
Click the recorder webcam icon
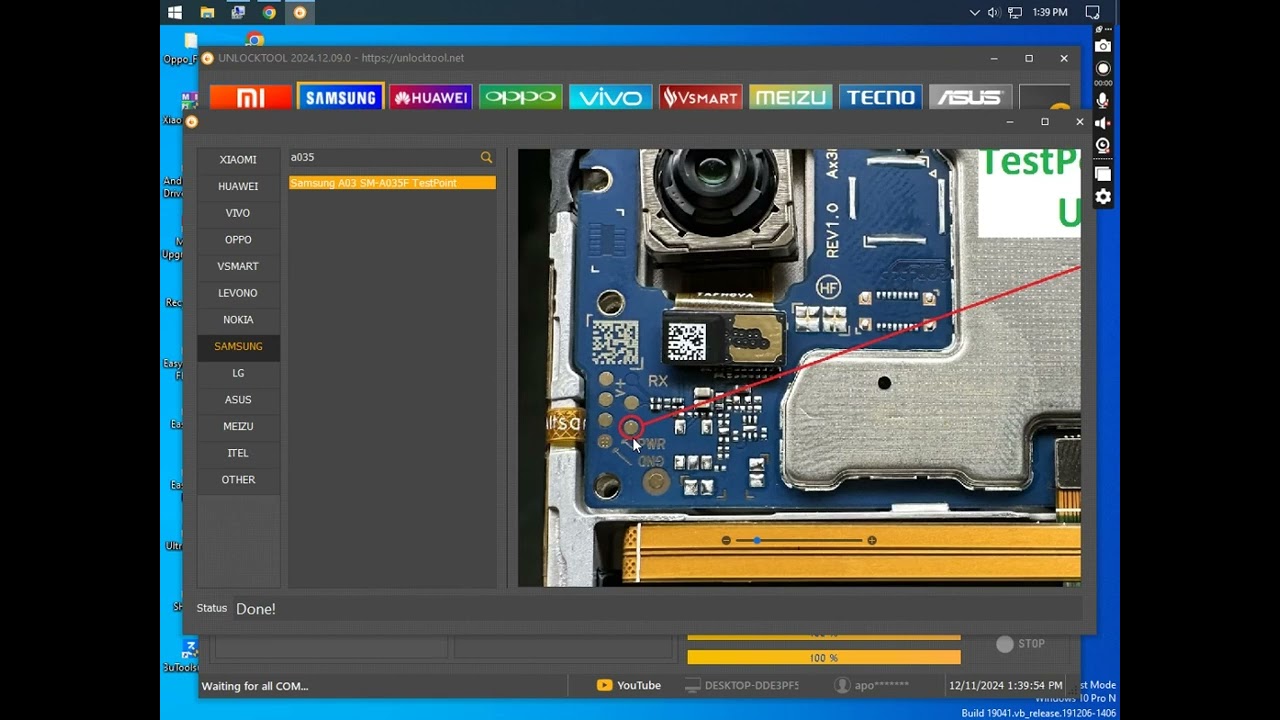click(x=1103, y=145)
